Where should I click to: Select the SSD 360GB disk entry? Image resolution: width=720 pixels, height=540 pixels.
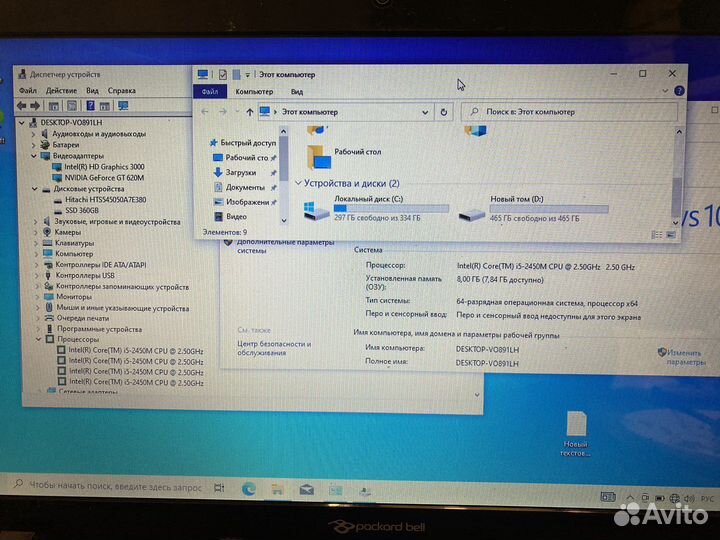(82, 210)
